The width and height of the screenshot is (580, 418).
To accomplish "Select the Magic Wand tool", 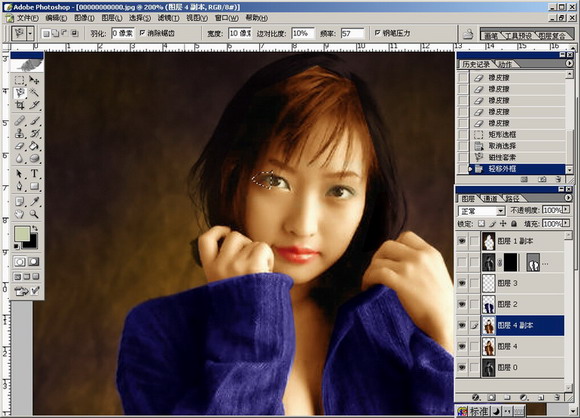I will point(34,92).
